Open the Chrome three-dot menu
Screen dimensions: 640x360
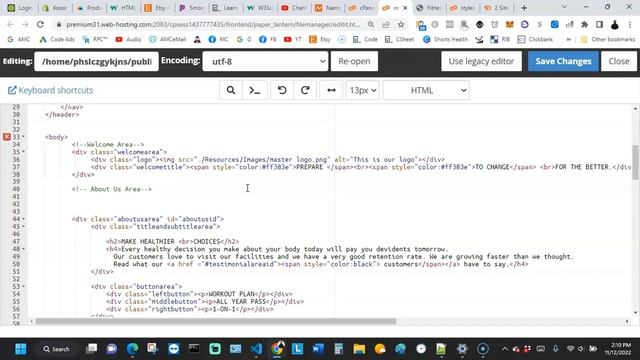click(x=630, y=24)
